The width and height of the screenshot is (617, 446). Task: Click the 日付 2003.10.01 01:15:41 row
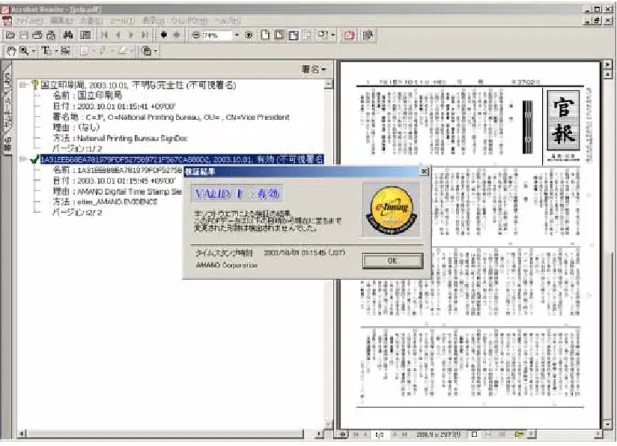point(114,106)
